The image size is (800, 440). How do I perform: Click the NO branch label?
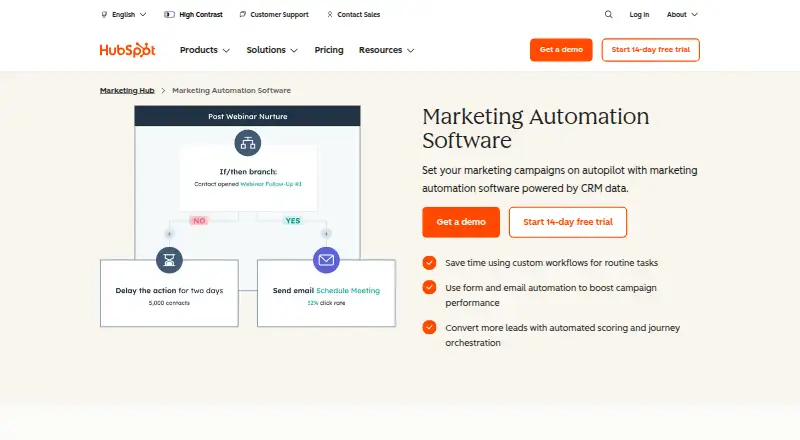[x=199, y=221]
